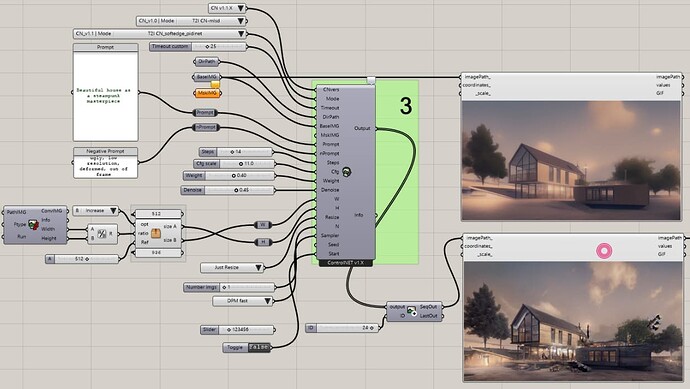Expand the DPM fast sampler dropdown
Image resolution: width=690 pixels, height=389 pixels.
[x=243, y=301]
